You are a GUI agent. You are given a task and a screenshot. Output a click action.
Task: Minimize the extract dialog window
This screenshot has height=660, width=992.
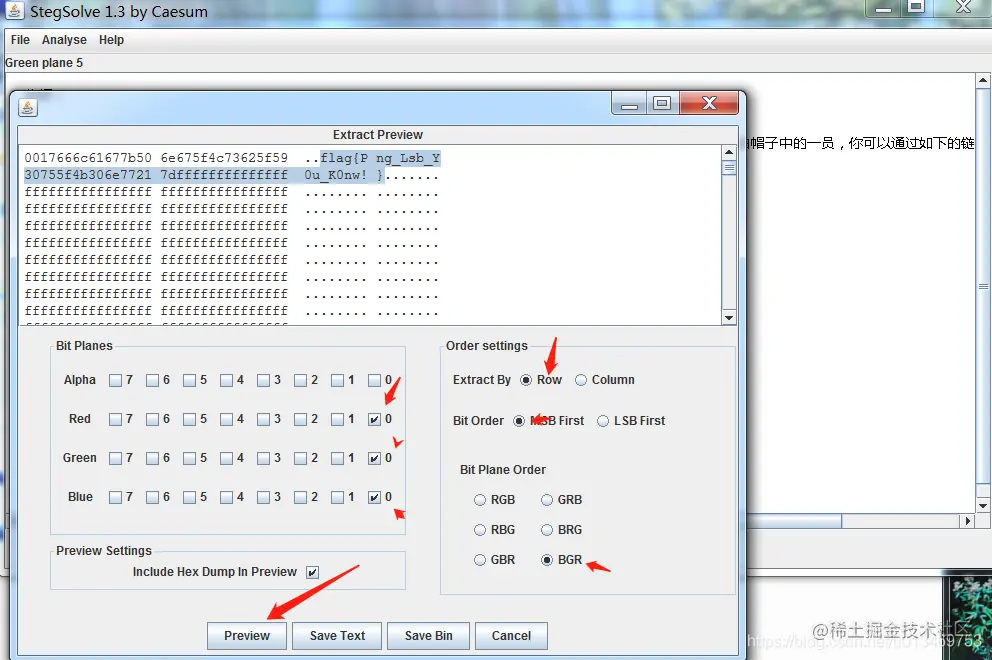tap(629, 104)
